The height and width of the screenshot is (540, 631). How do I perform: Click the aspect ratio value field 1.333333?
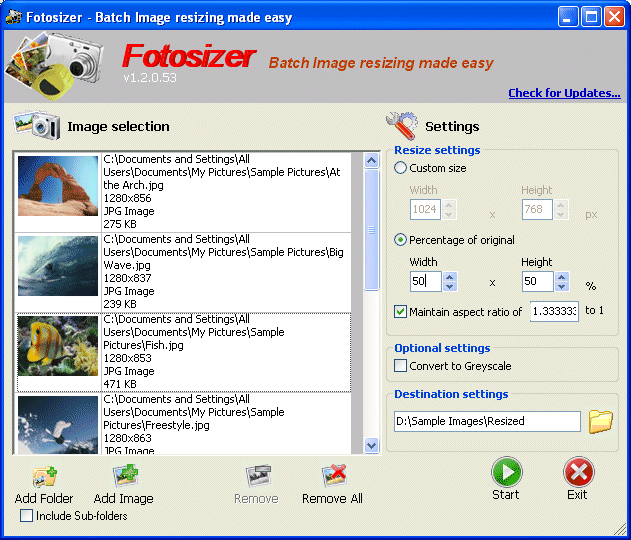[x=555, y=311]
